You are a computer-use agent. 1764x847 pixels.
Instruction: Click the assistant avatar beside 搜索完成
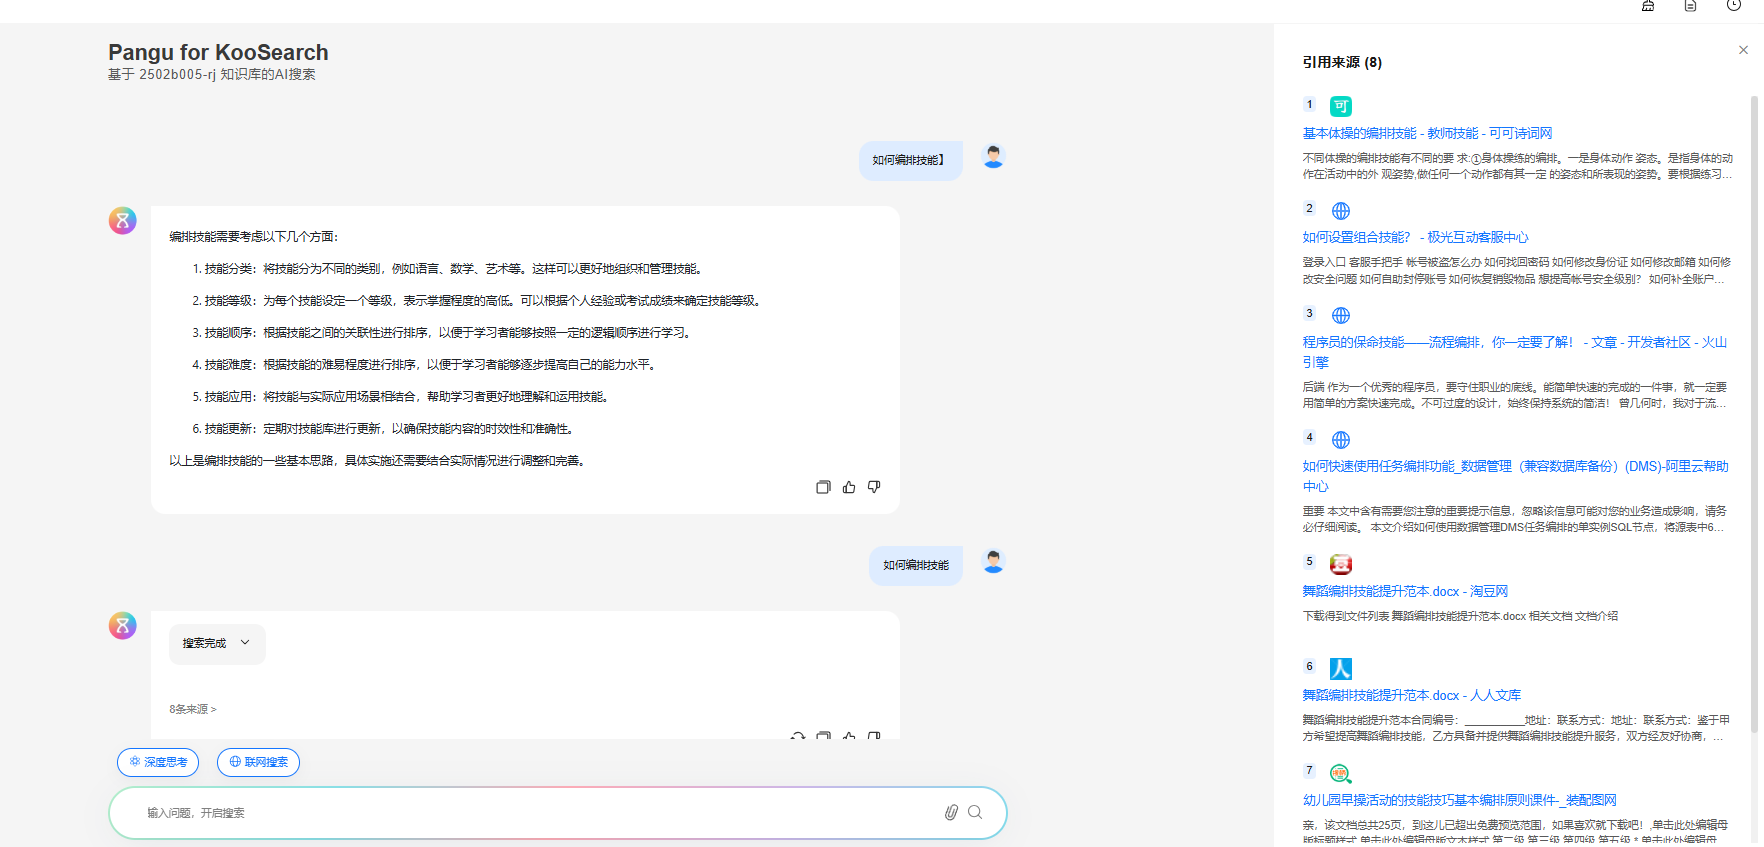click(123, 626)
